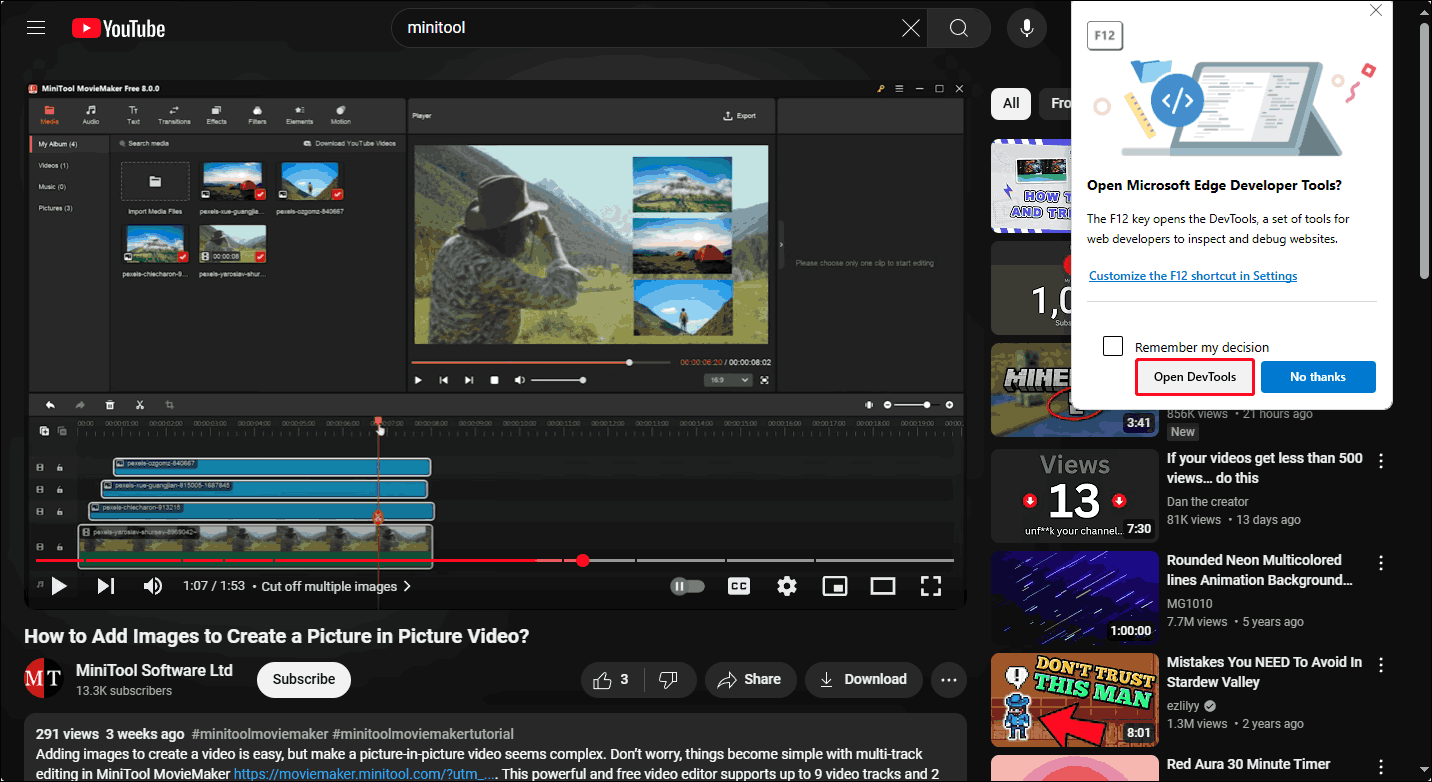Click the #minitoolmoviemaker hashtag
1432x782 pixels.
pyautogui.click(x=261, y=734)
